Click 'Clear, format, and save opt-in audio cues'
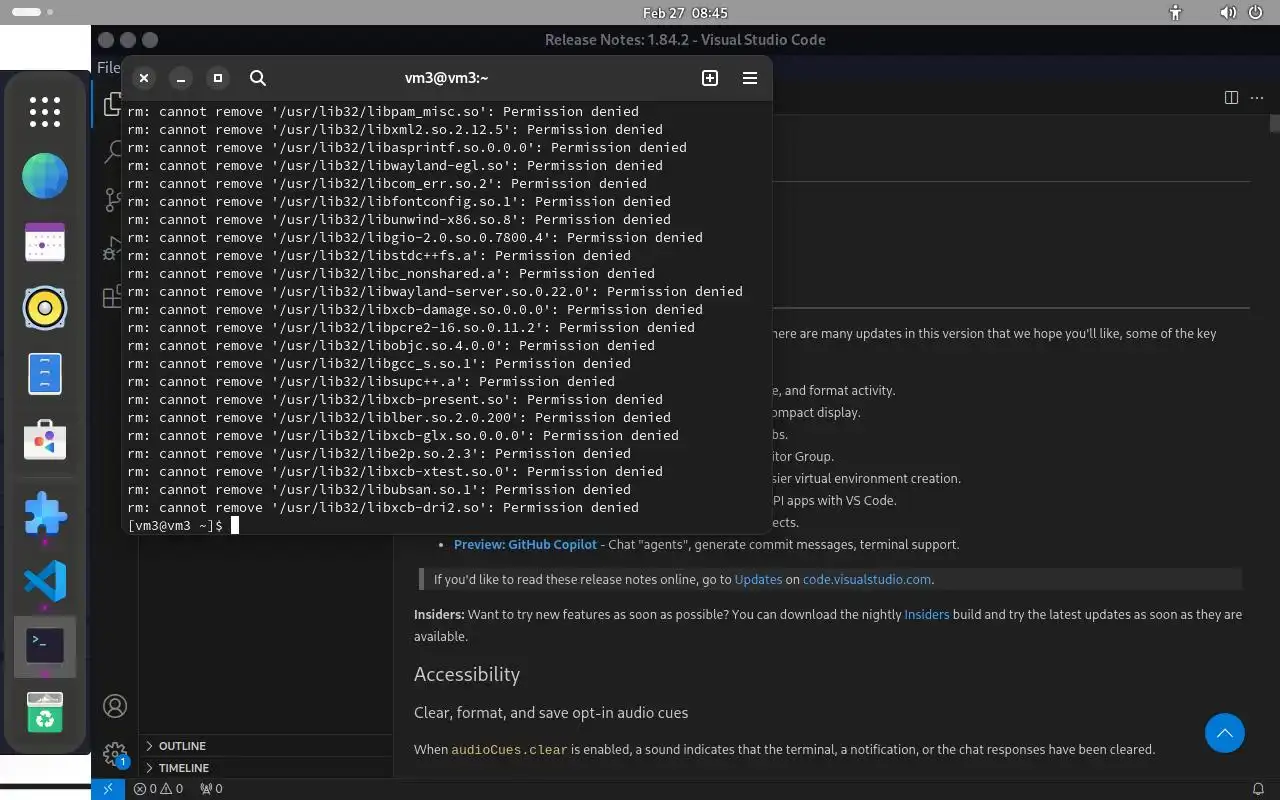Screen dimensions: 1280x800 point(551,713)
